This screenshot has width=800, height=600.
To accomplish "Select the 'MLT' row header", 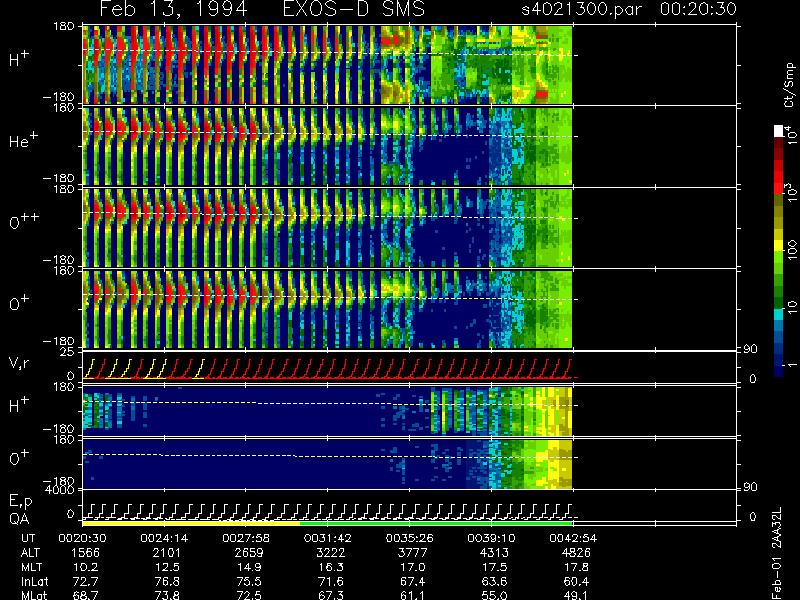I will [x=31, y=567].
